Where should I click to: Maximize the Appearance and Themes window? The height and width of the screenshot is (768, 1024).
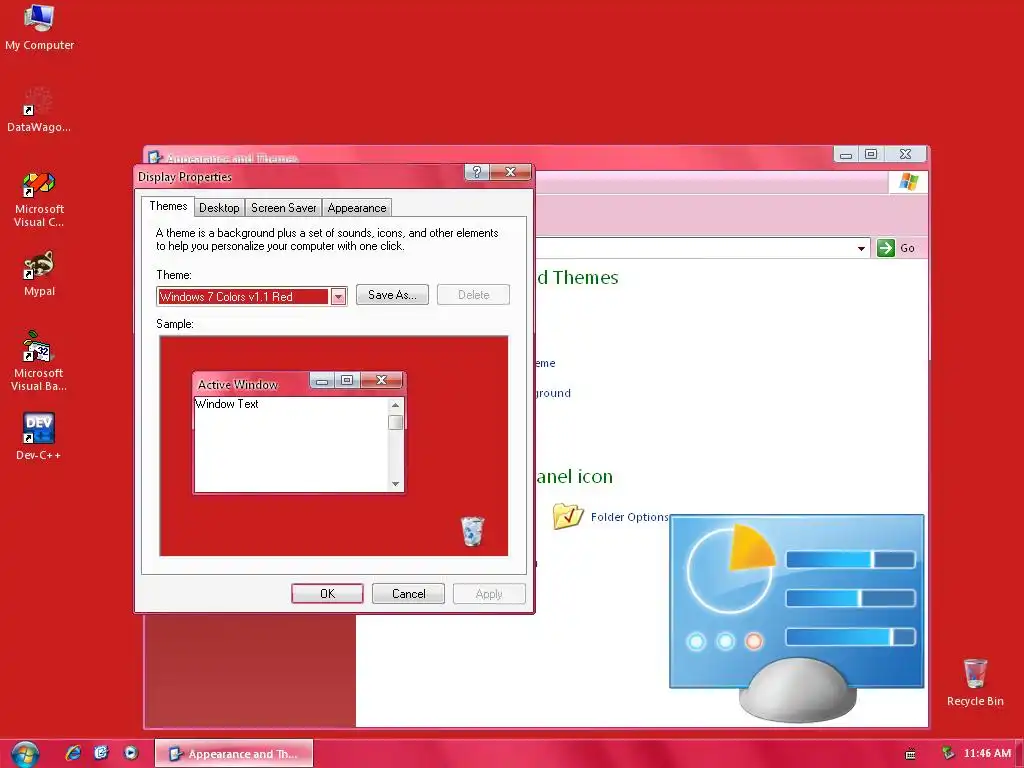click(871, 154)
